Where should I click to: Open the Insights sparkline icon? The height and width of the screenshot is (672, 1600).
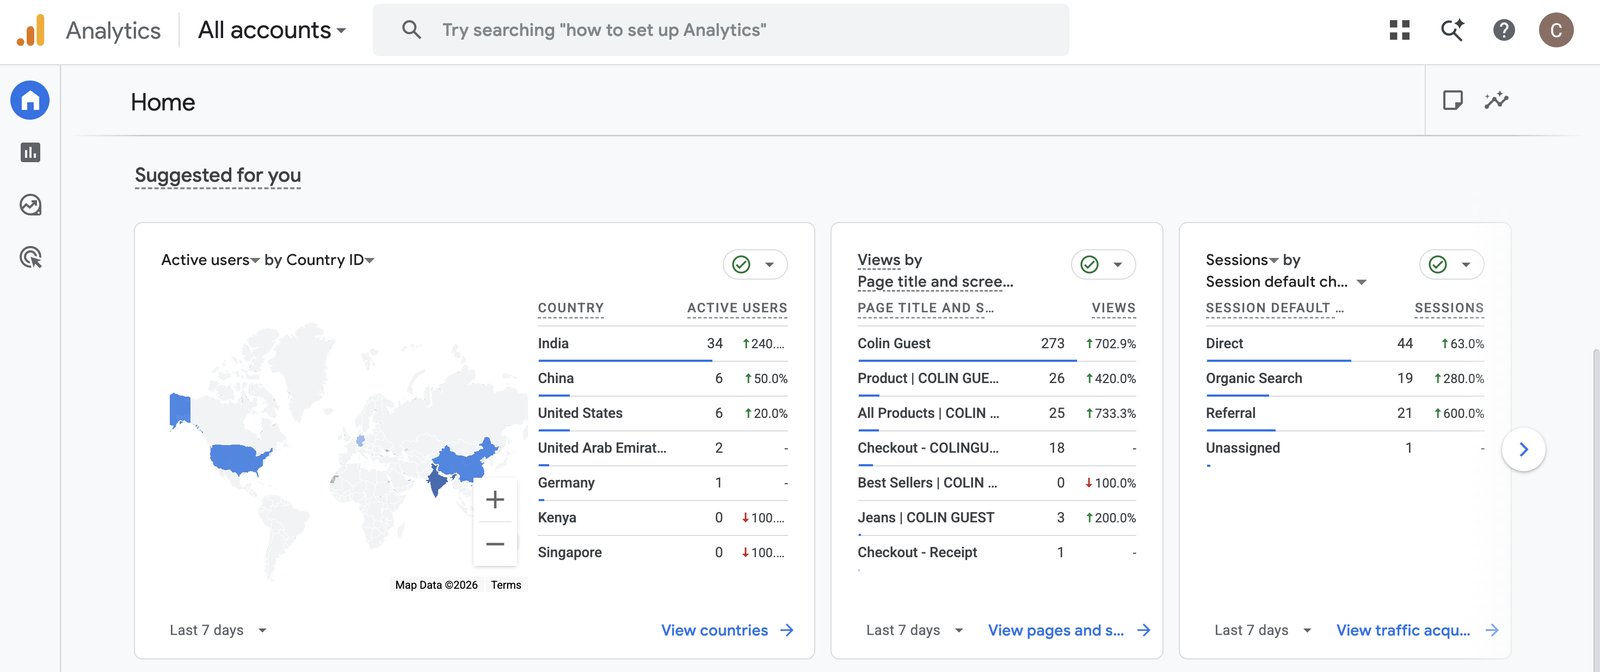(1496, 100)
